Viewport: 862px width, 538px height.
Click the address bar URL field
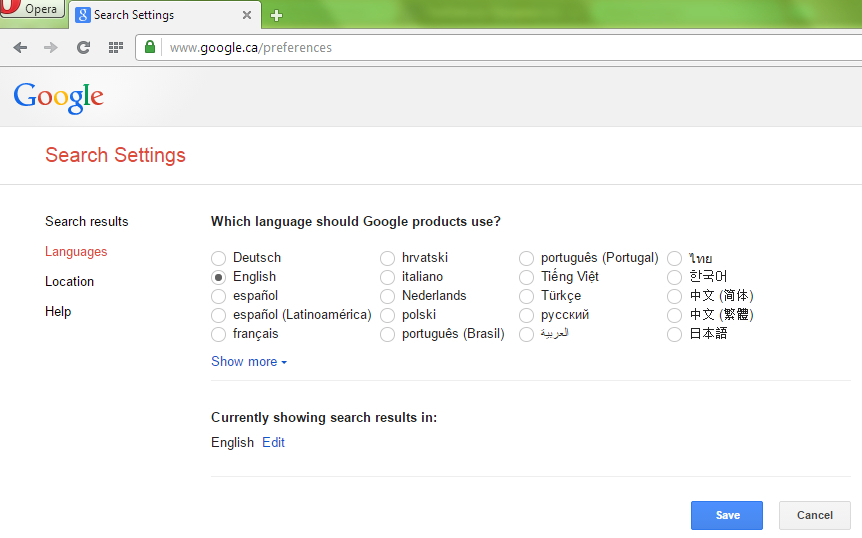511,48
